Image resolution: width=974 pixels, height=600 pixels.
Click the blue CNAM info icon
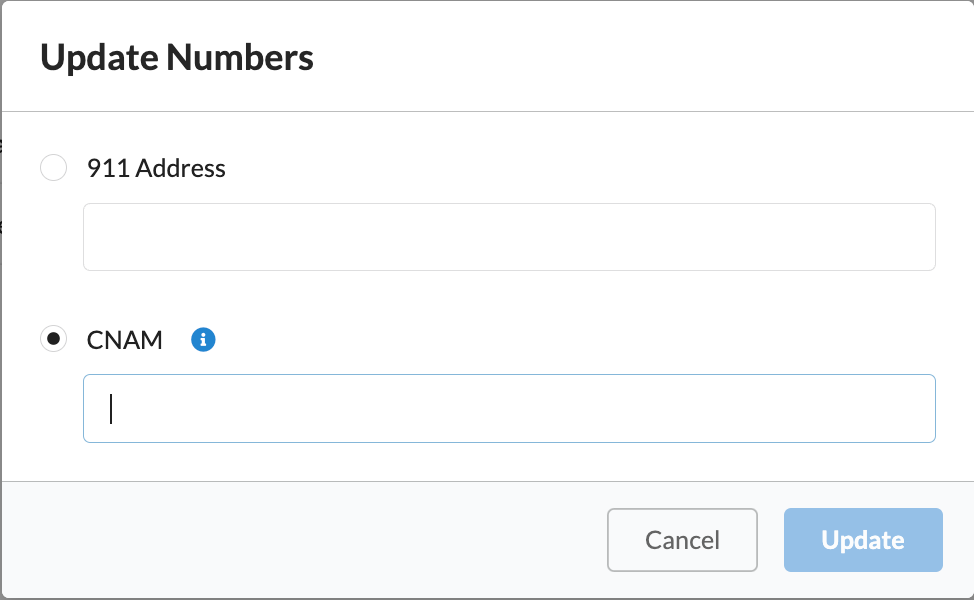point(203,340)
